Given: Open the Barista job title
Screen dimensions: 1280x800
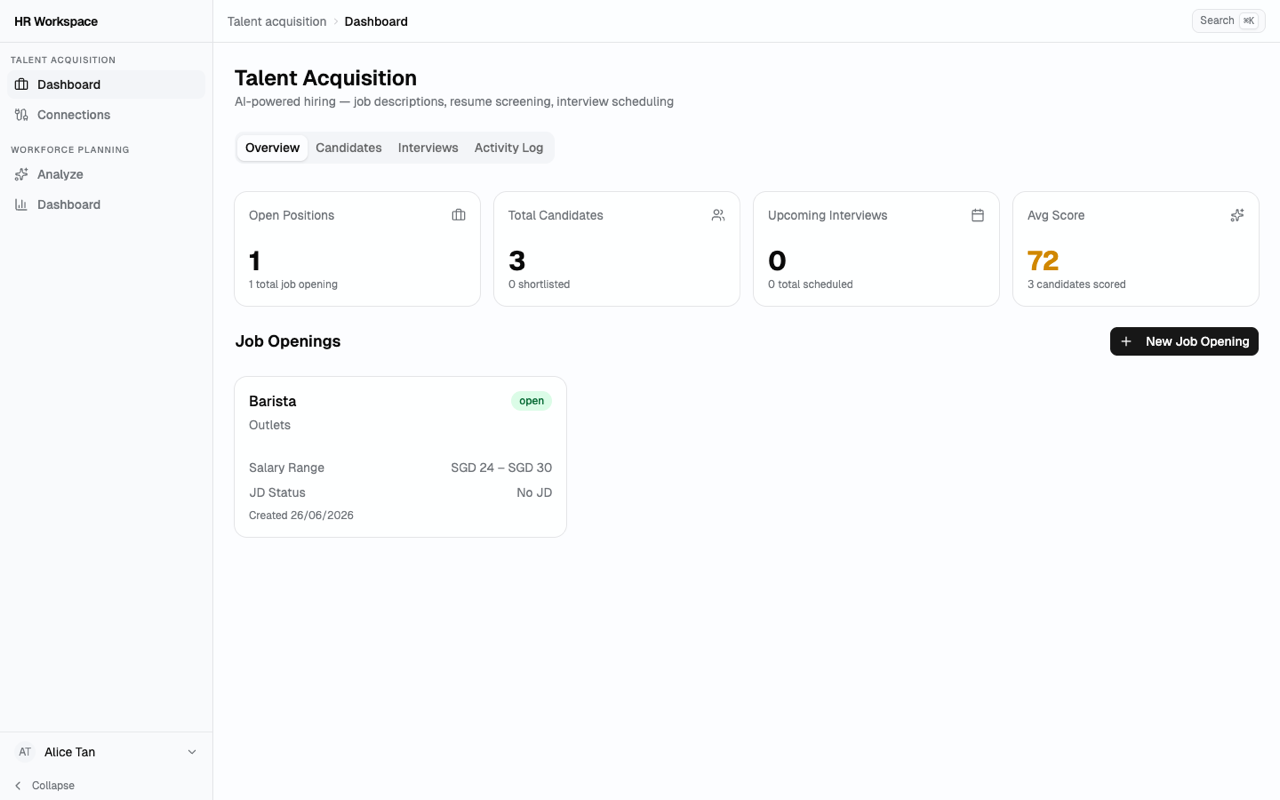Looking at the screenshot, I should pyautogui.click(x=273, y=401).
